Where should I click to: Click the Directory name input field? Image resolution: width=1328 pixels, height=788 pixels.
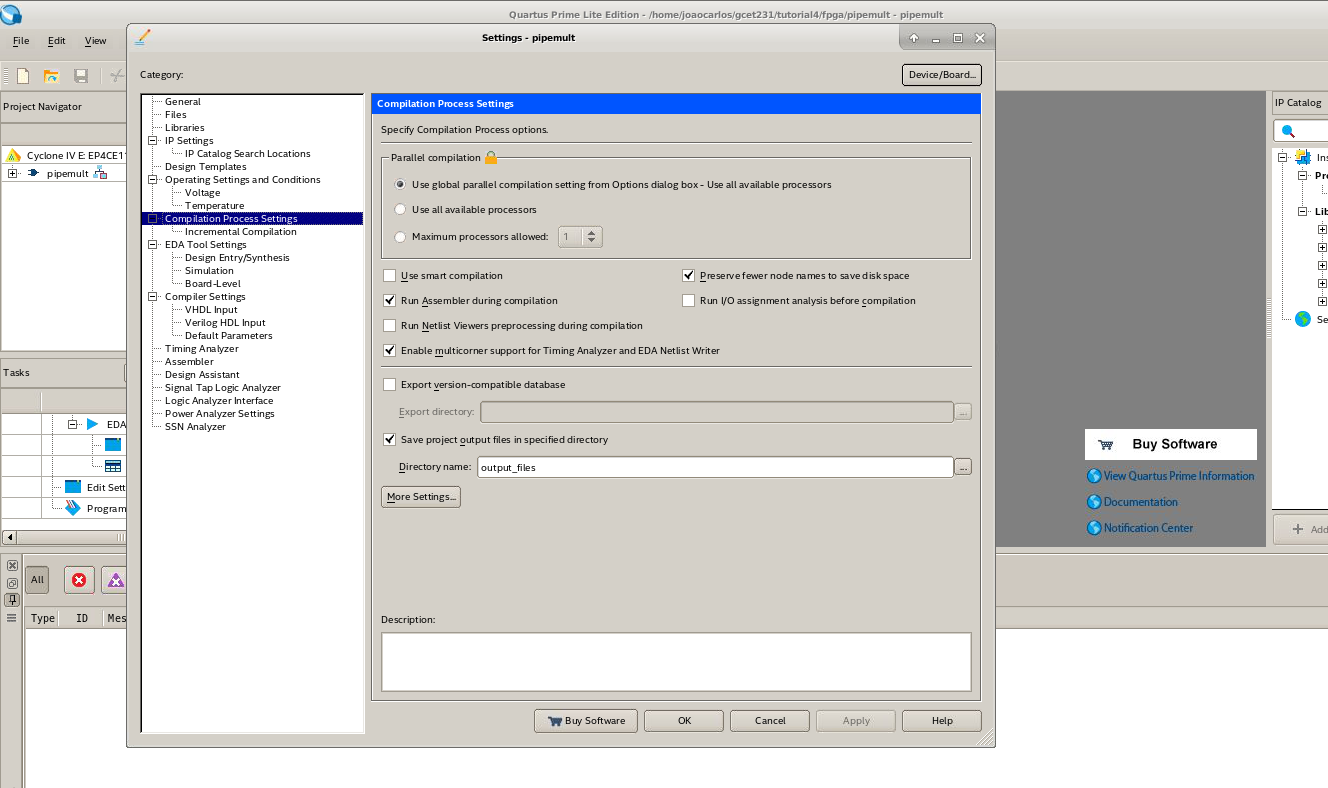pos(715,467)
